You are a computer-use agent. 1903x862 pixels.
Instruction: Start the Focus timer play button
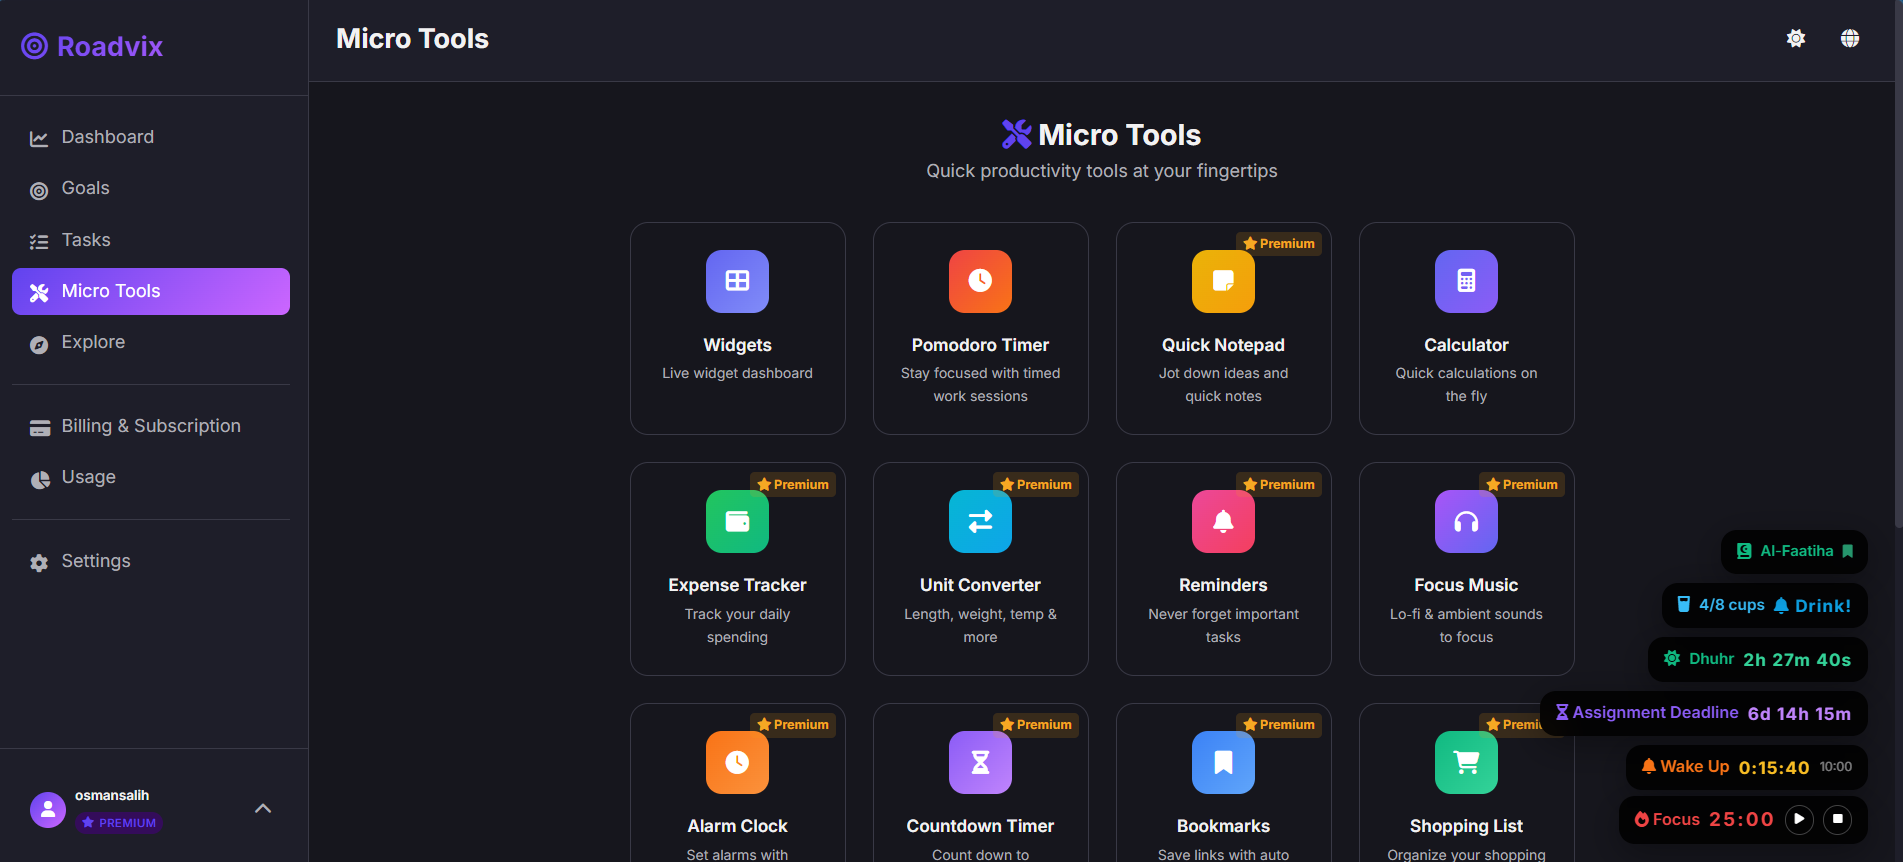[x=1799, y=819]
